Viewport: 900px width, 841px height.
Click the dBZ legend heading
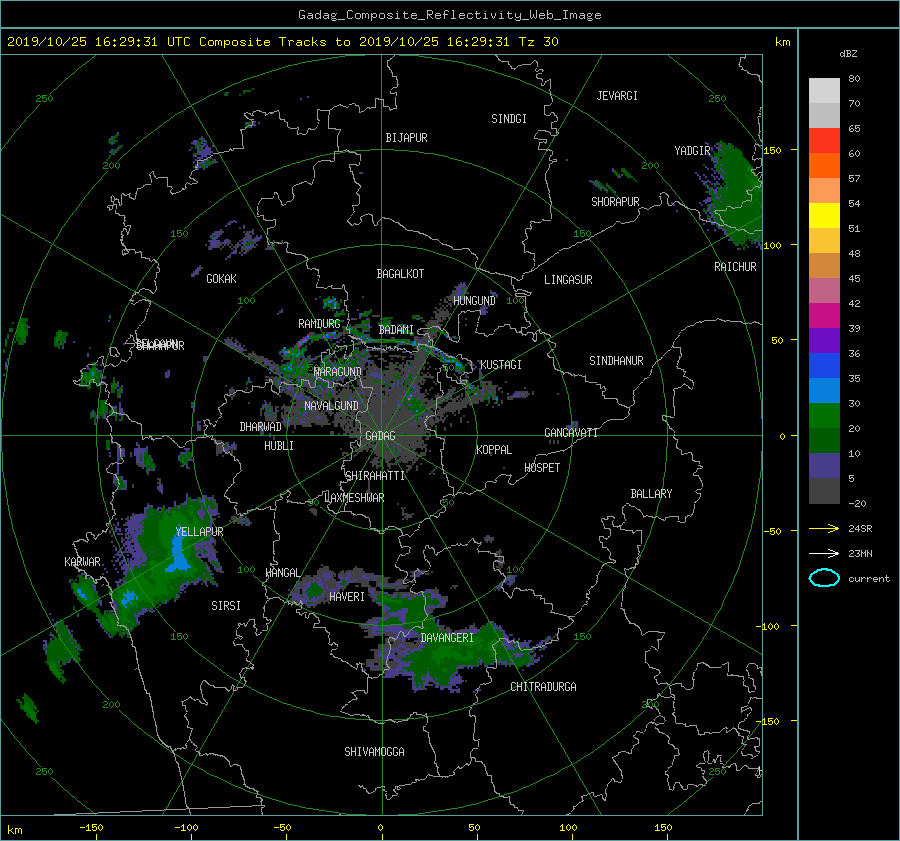[x=848, y=54]
